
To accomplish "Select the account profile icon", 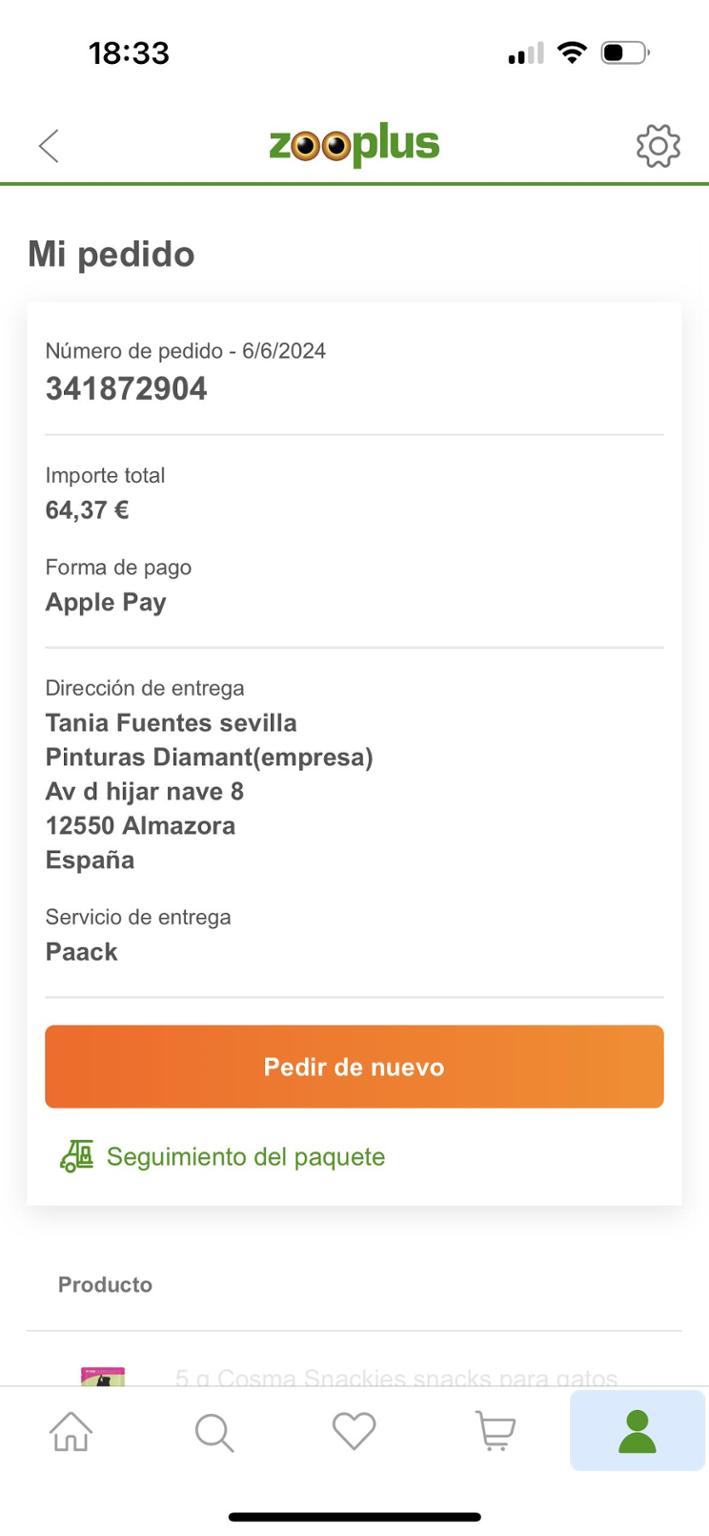I will [637, 1431].
